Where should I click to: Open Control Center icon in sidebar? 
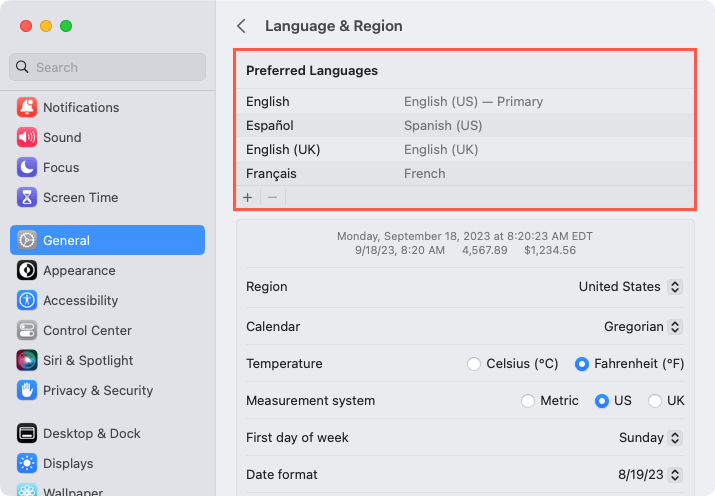(x=27, y=330)
